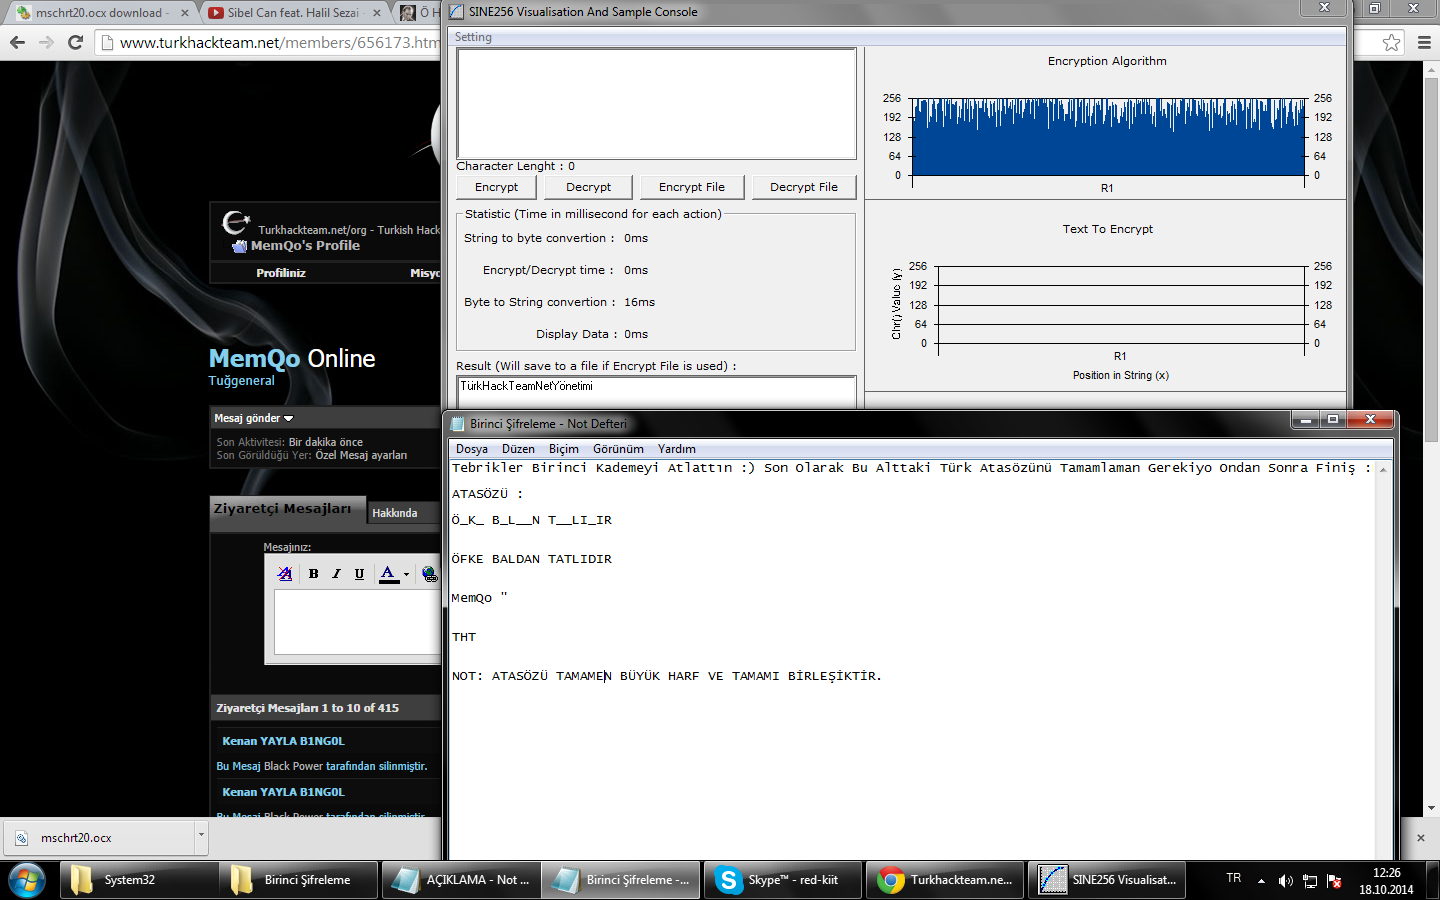Reload the turkhackteam.net page
The image size is (1440, 900).
point(75,42)
